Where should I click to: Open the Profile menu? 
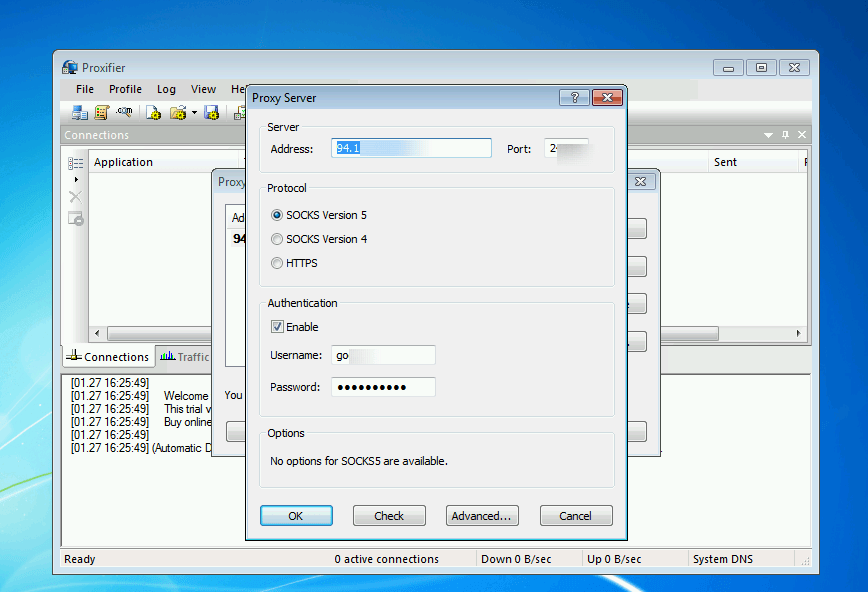(125, 89)
